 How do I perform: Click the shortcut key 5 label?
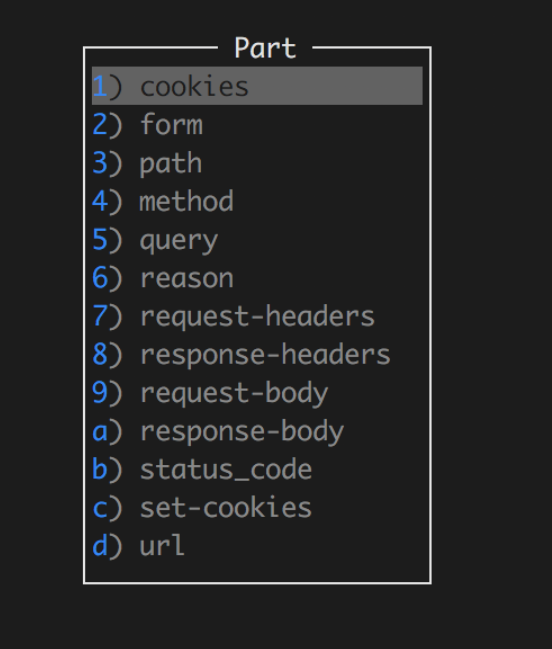[100, 239]
